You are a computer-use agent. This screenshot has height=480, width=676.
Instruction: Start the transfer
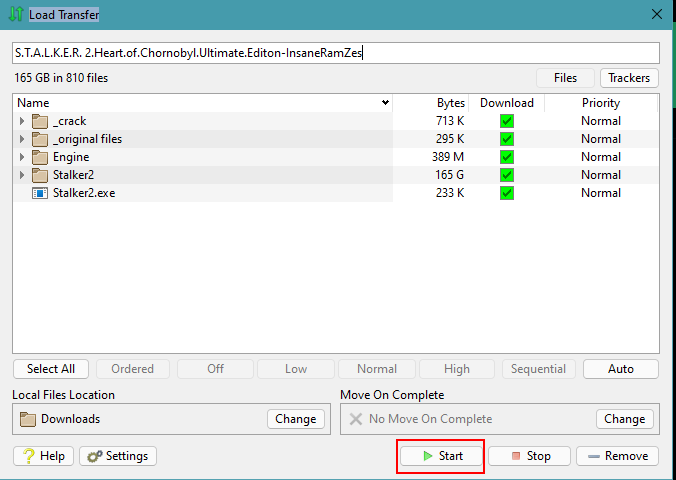click(x=441, y=456)
